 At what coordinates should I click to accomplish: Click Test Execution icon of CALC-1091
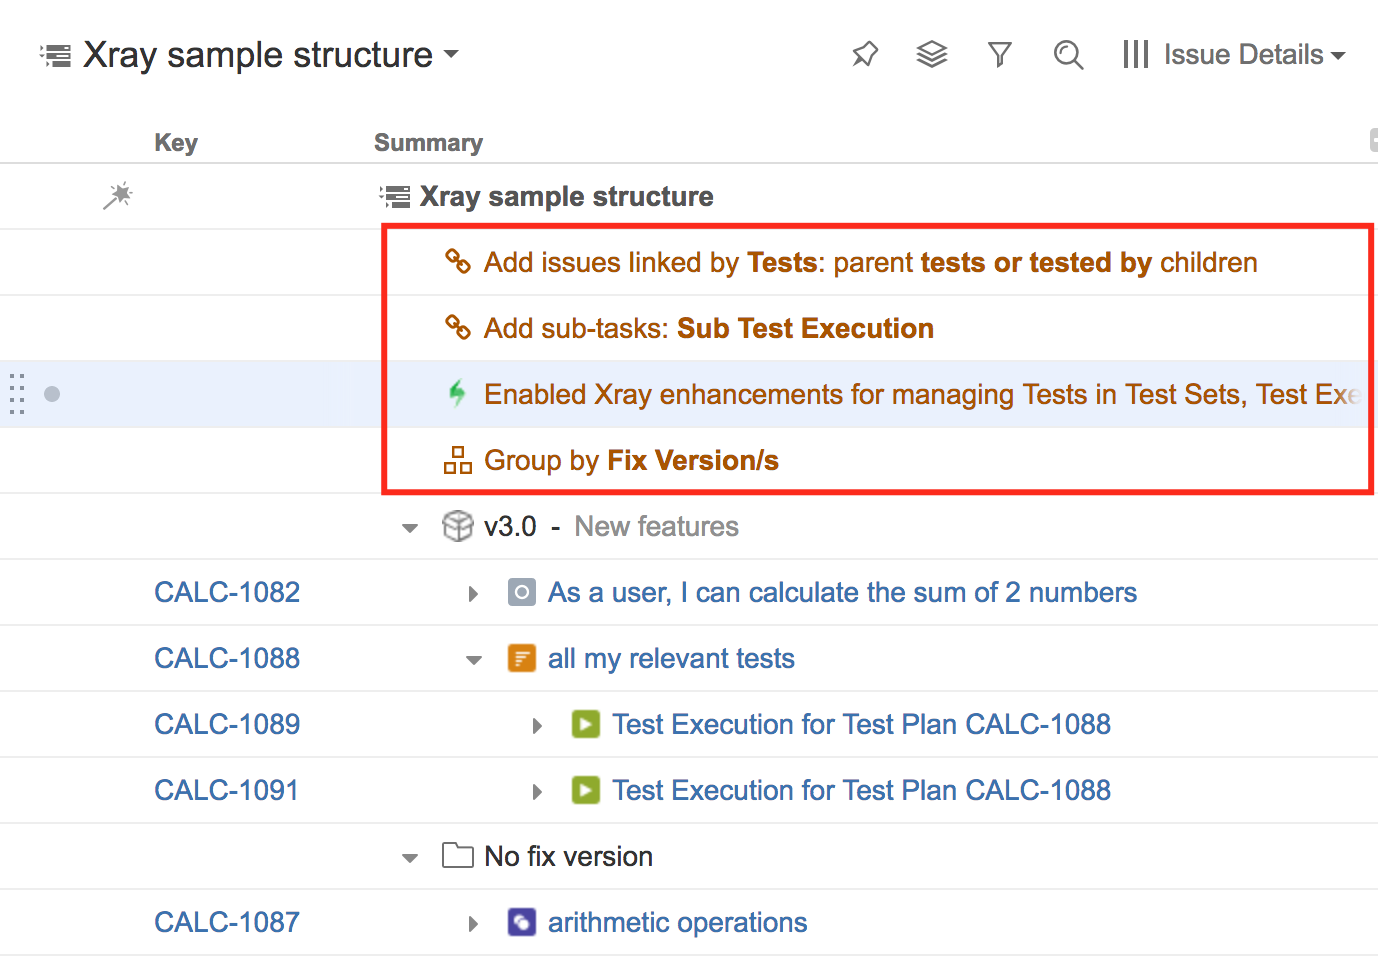pos(586,790)
